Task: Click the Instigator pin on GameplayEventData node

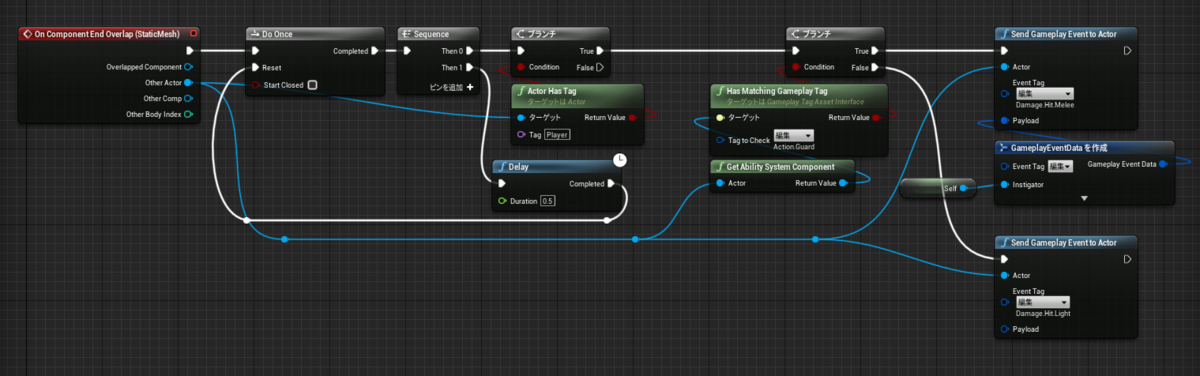Action: (x=1004, y=184)
